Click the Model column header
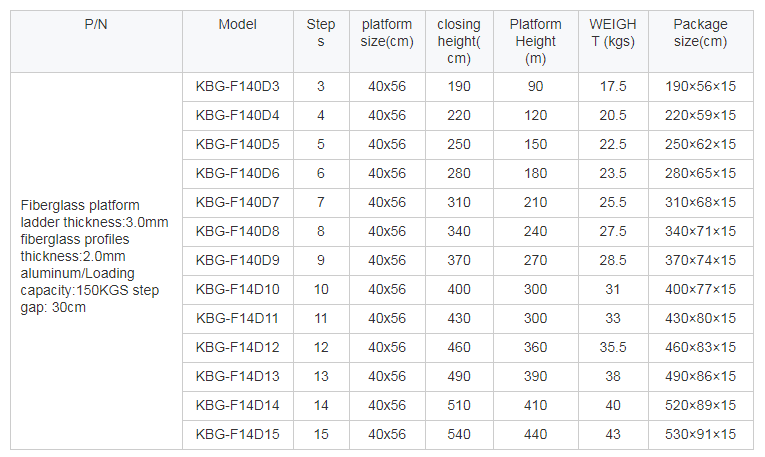This screenshot has height=457, width=765. coord(238,41)
